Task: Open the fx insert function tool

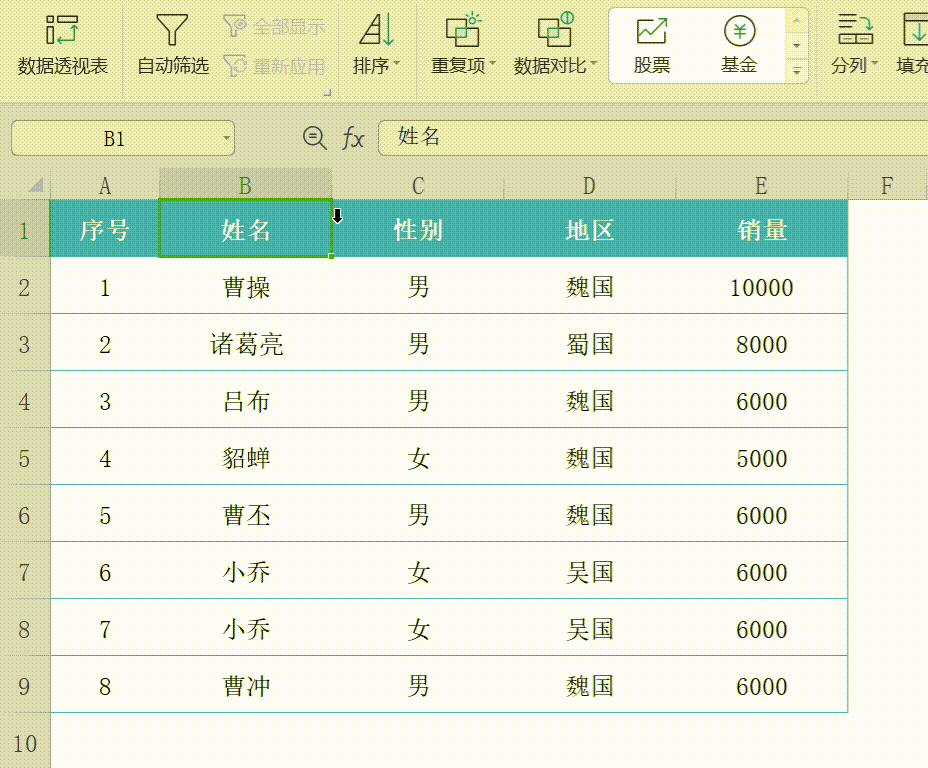Action: pos(355,138)
